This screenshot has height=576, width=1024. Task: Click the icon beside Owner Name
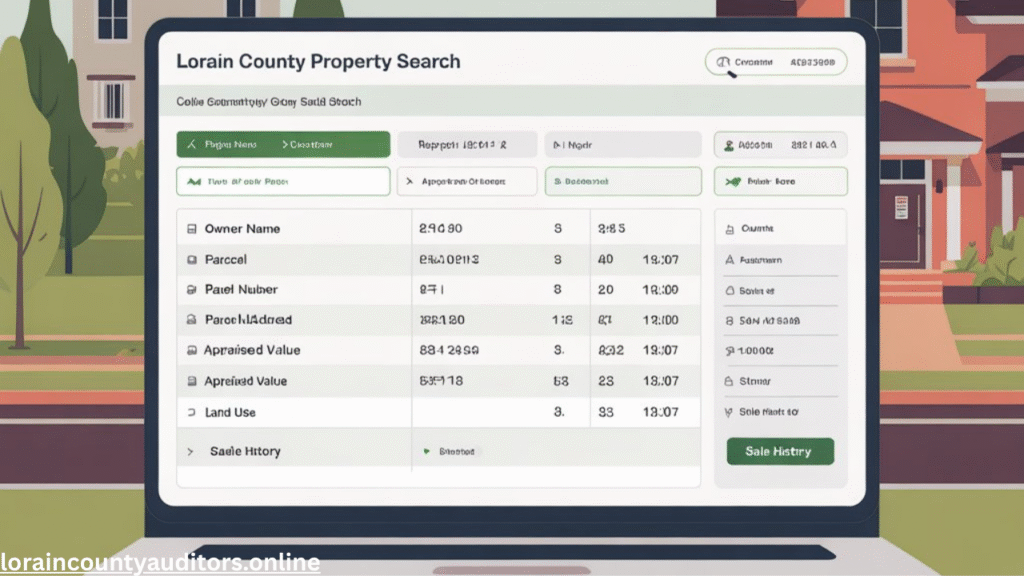(x=191, y=229)
